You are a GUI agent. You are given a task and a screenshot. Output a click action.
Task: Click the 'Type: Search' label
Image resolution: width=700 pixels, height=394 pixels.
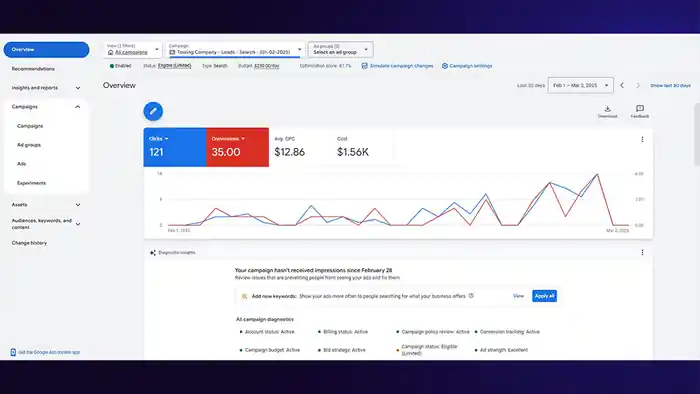pos(214,66)
